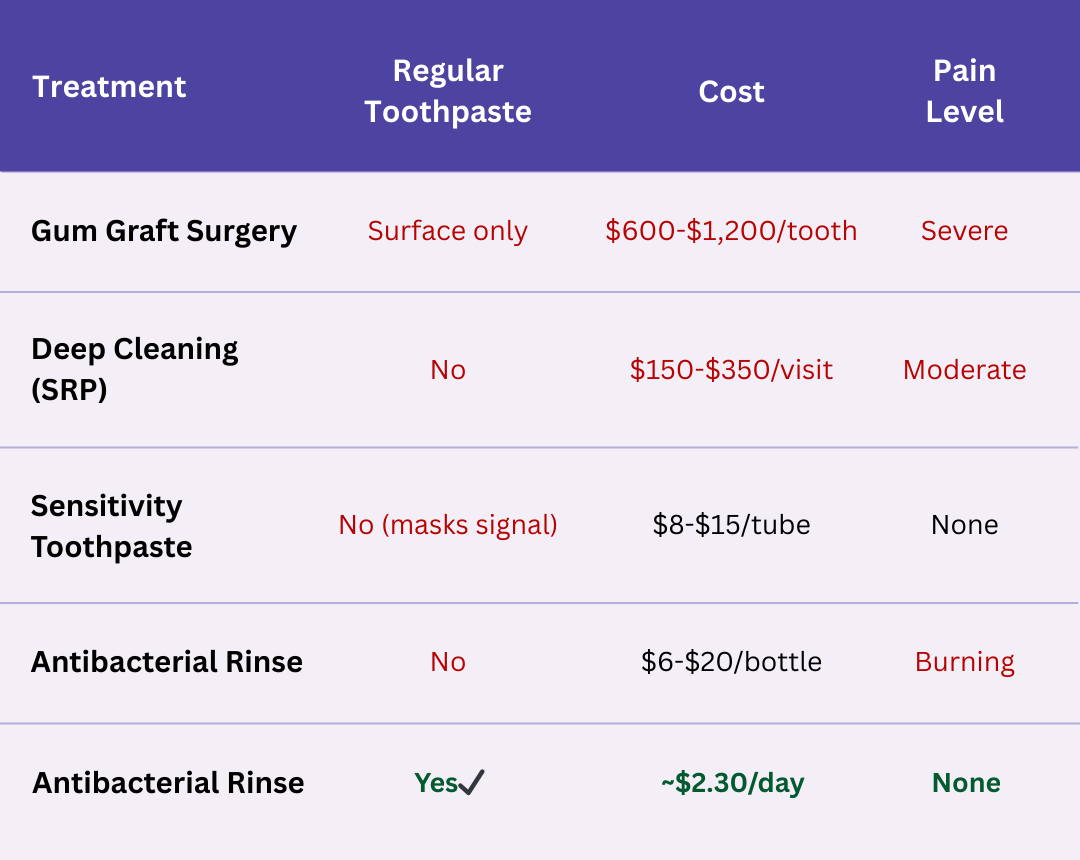Select the ~$2.30/day green cost cell
The height and width of the screenshot is (860, 1080).
tap(732, 783)
